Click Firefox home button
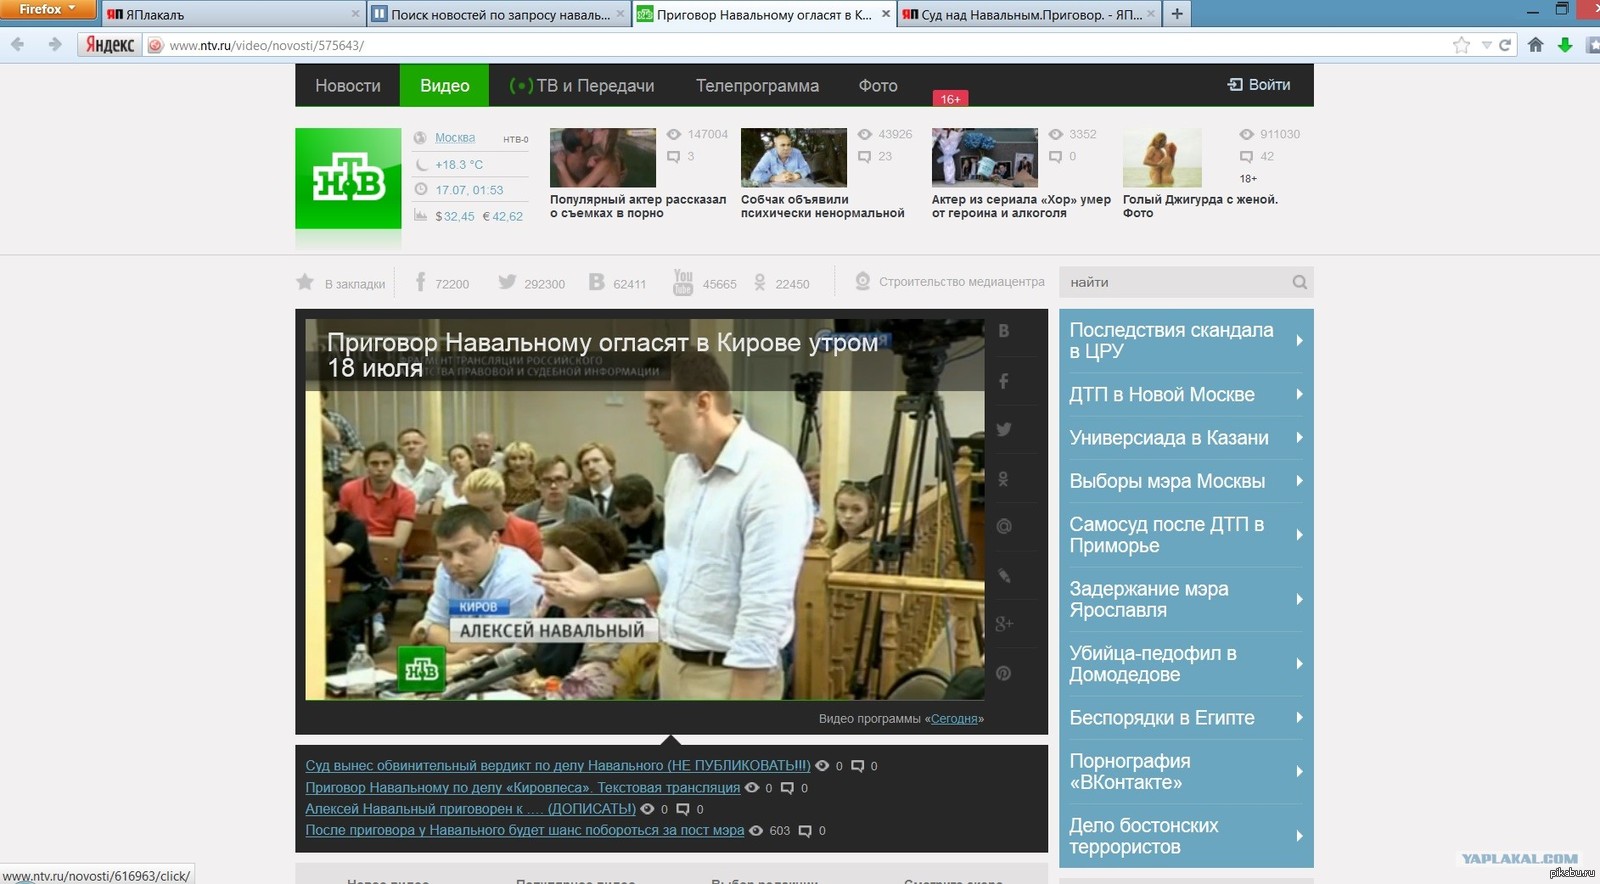The width and height of the screenshot is (1600, 884). 1536,45
